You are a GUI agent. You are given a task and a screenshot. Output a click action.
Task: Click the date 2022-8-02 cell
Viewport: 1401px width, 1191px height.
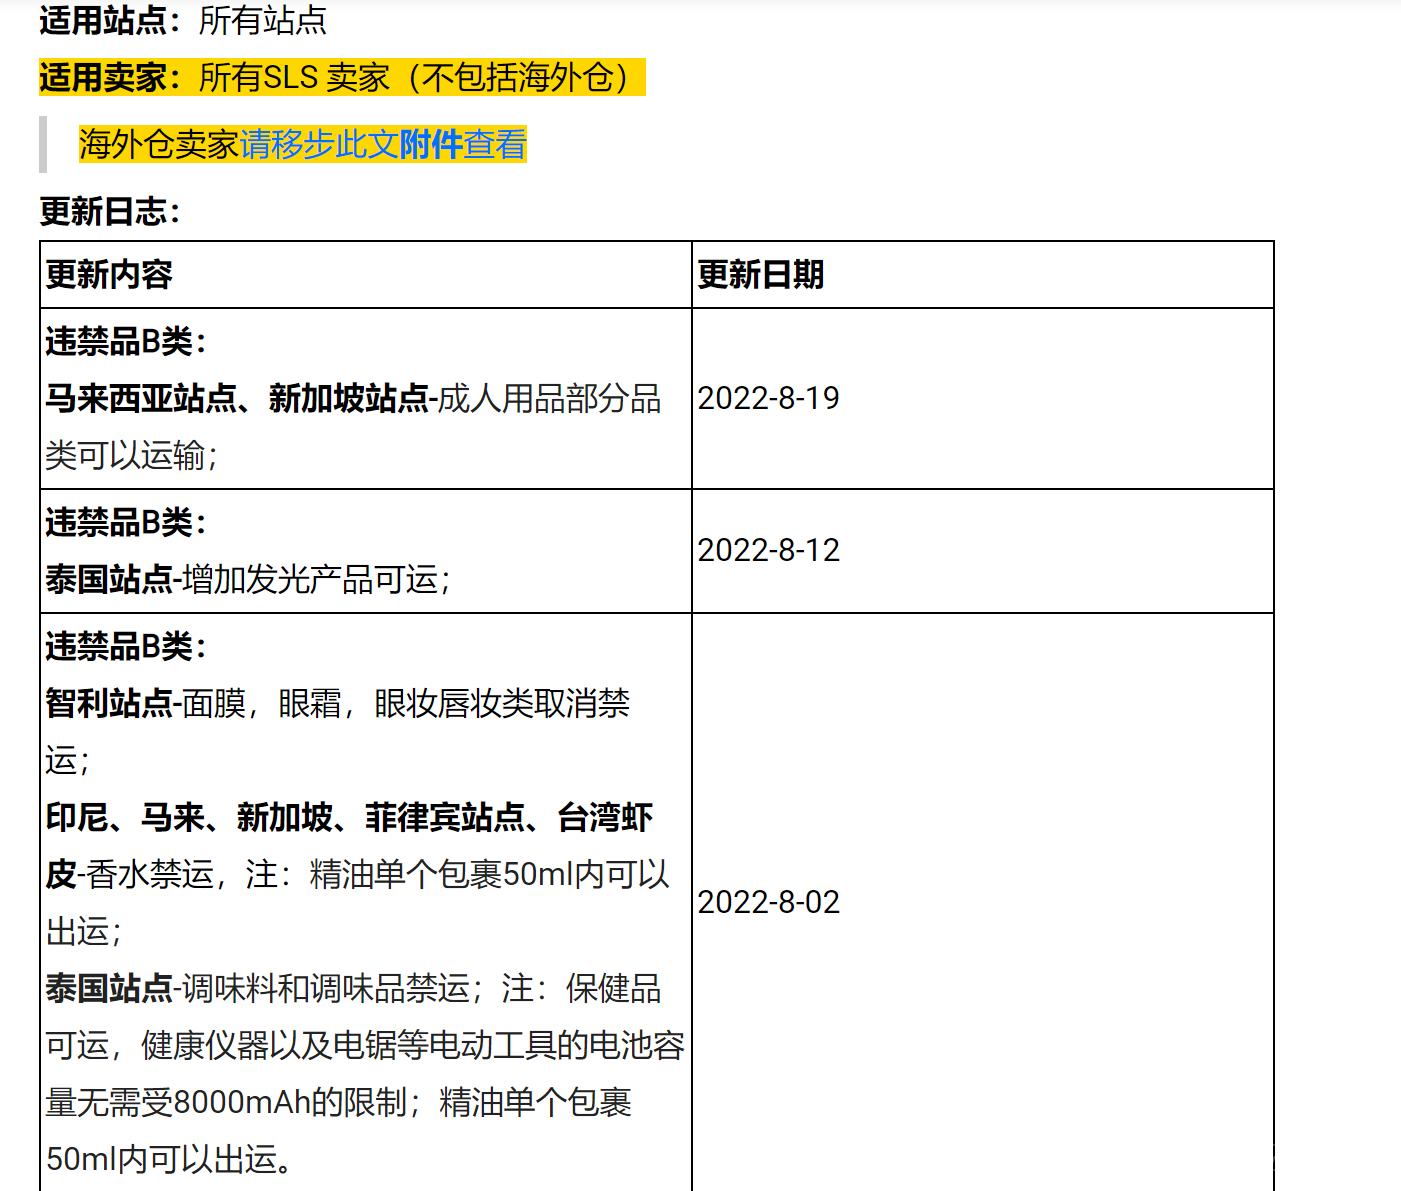(x=769, y=903)
